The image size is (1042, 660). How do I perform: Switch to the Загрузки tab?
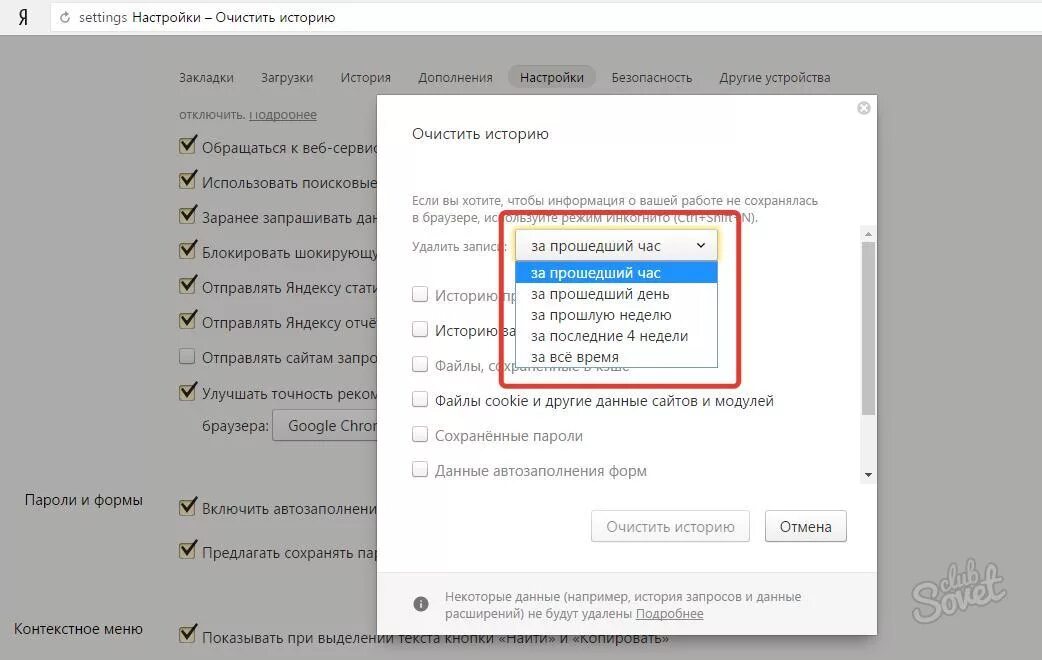point(286,78)
